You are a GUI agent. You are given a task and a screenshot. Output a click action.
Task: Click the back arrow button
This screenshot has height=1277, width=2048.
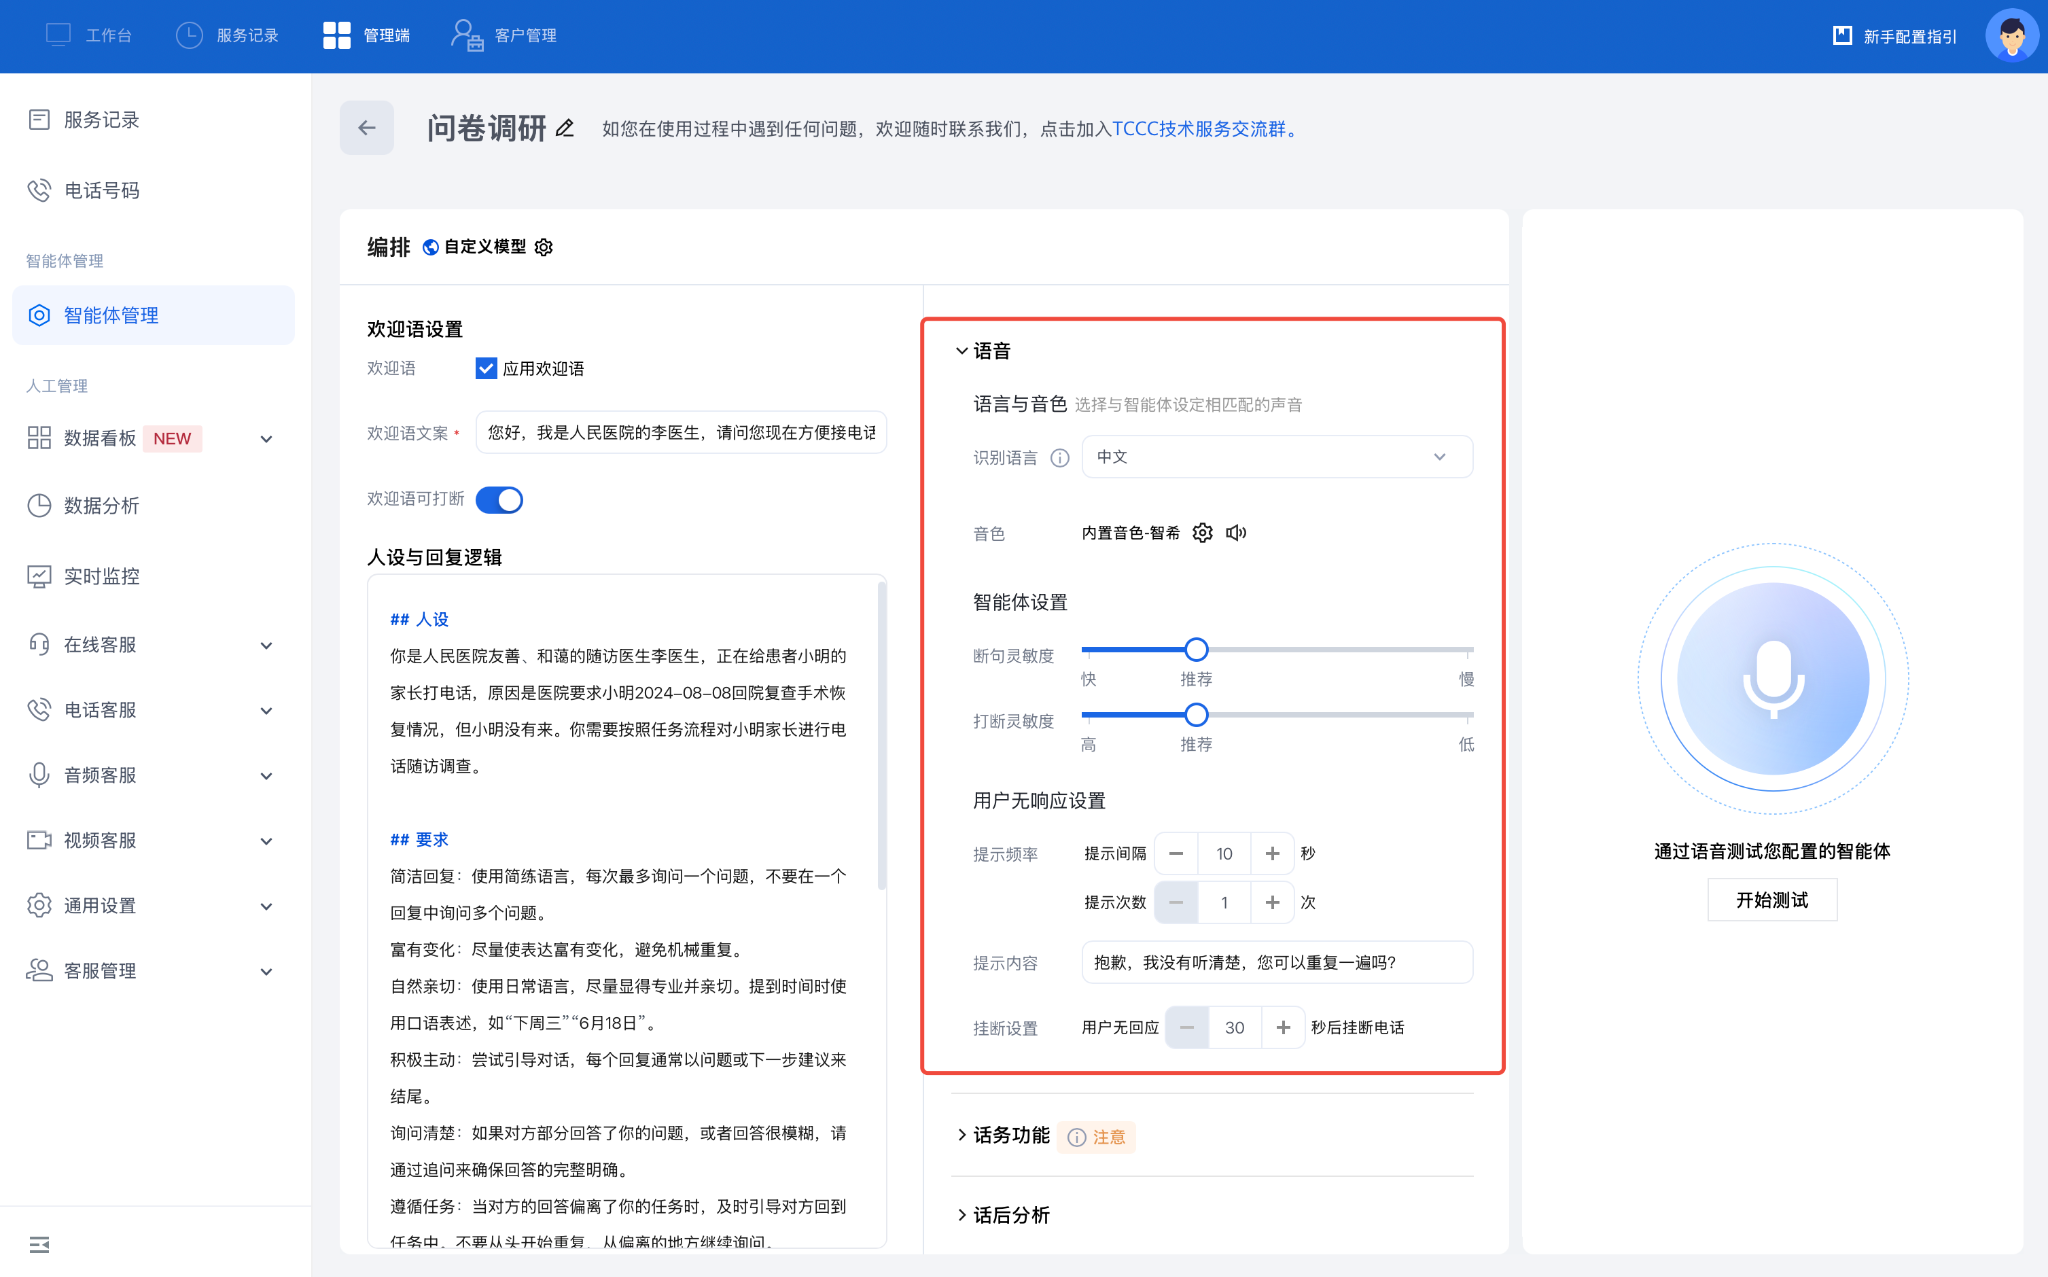[367, 128]
